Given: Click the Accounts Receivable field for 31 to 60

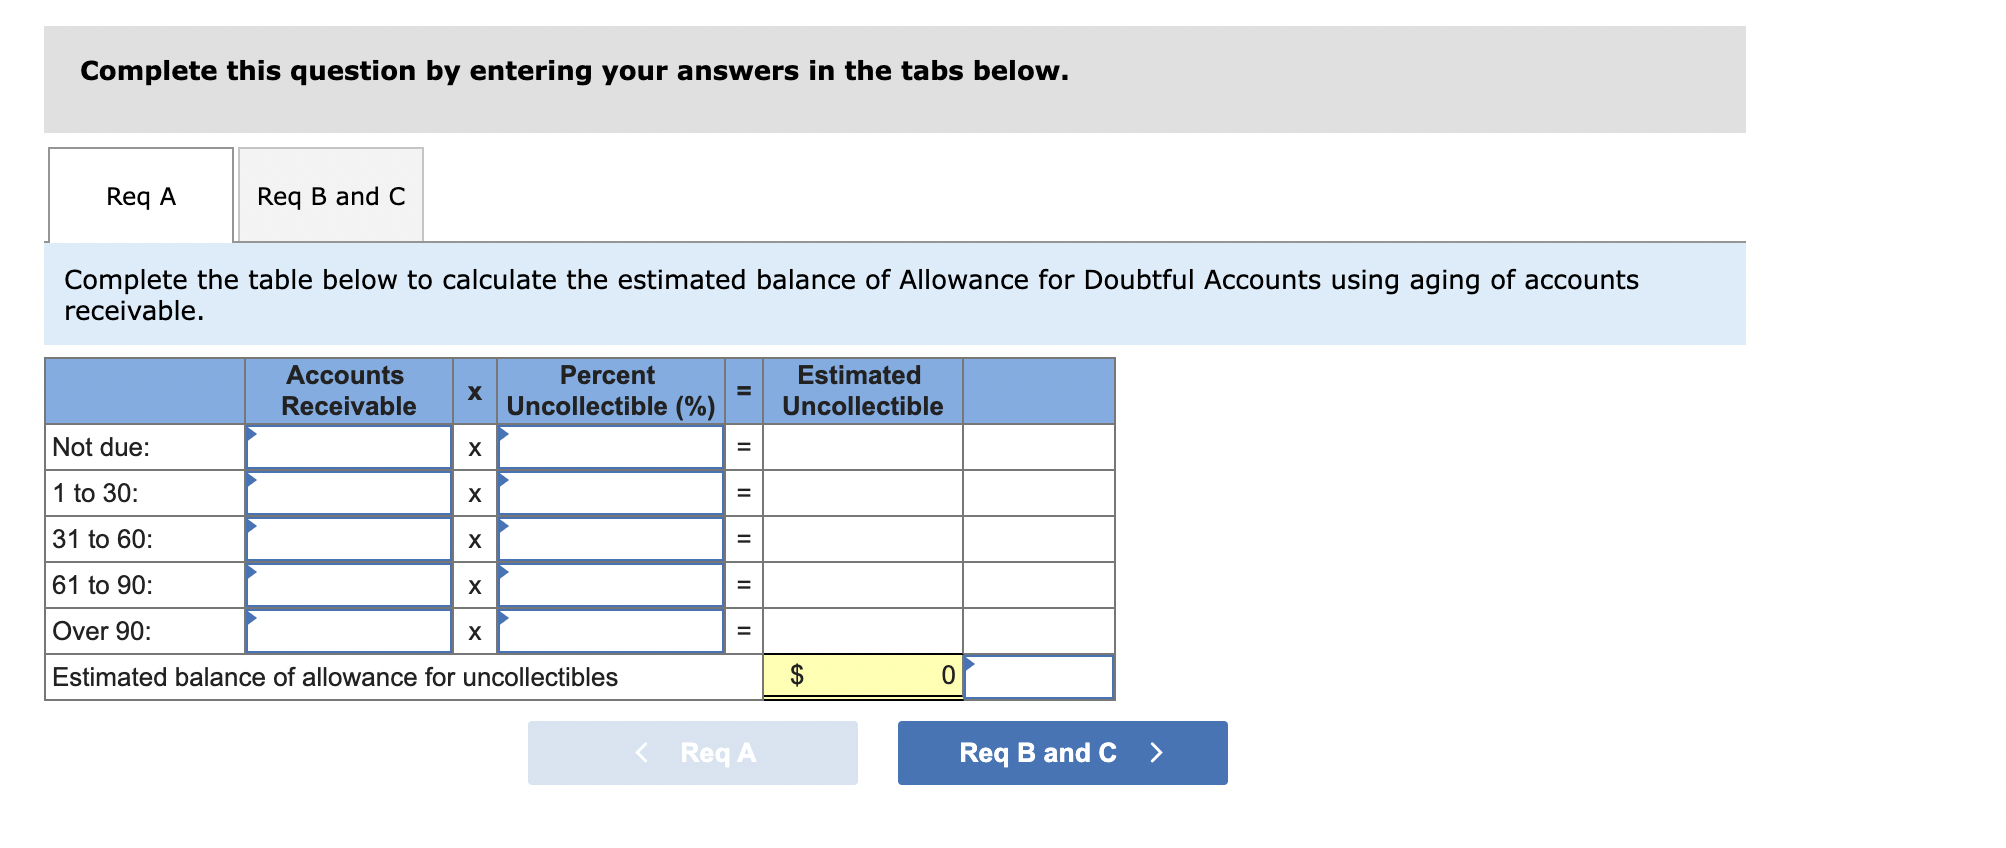Looking at the screenshot, I should (x=349, y=538).
